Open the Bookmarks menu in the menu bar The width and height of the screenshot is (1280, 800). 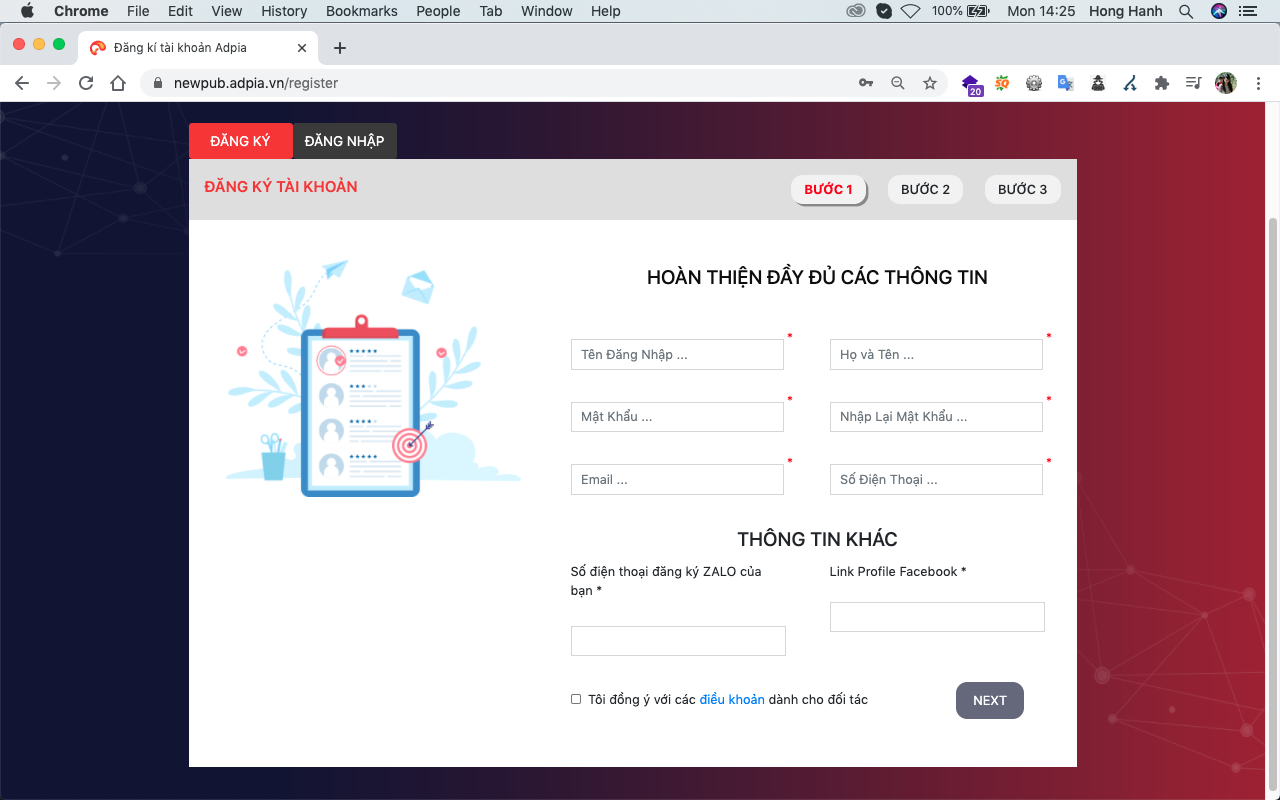[361, 11]
